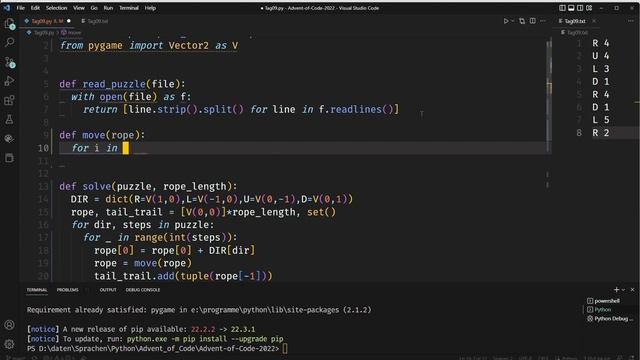Screen dimensions: 640x360
Task: Click 'solve' in def solve line
Action: coord(97,187)
